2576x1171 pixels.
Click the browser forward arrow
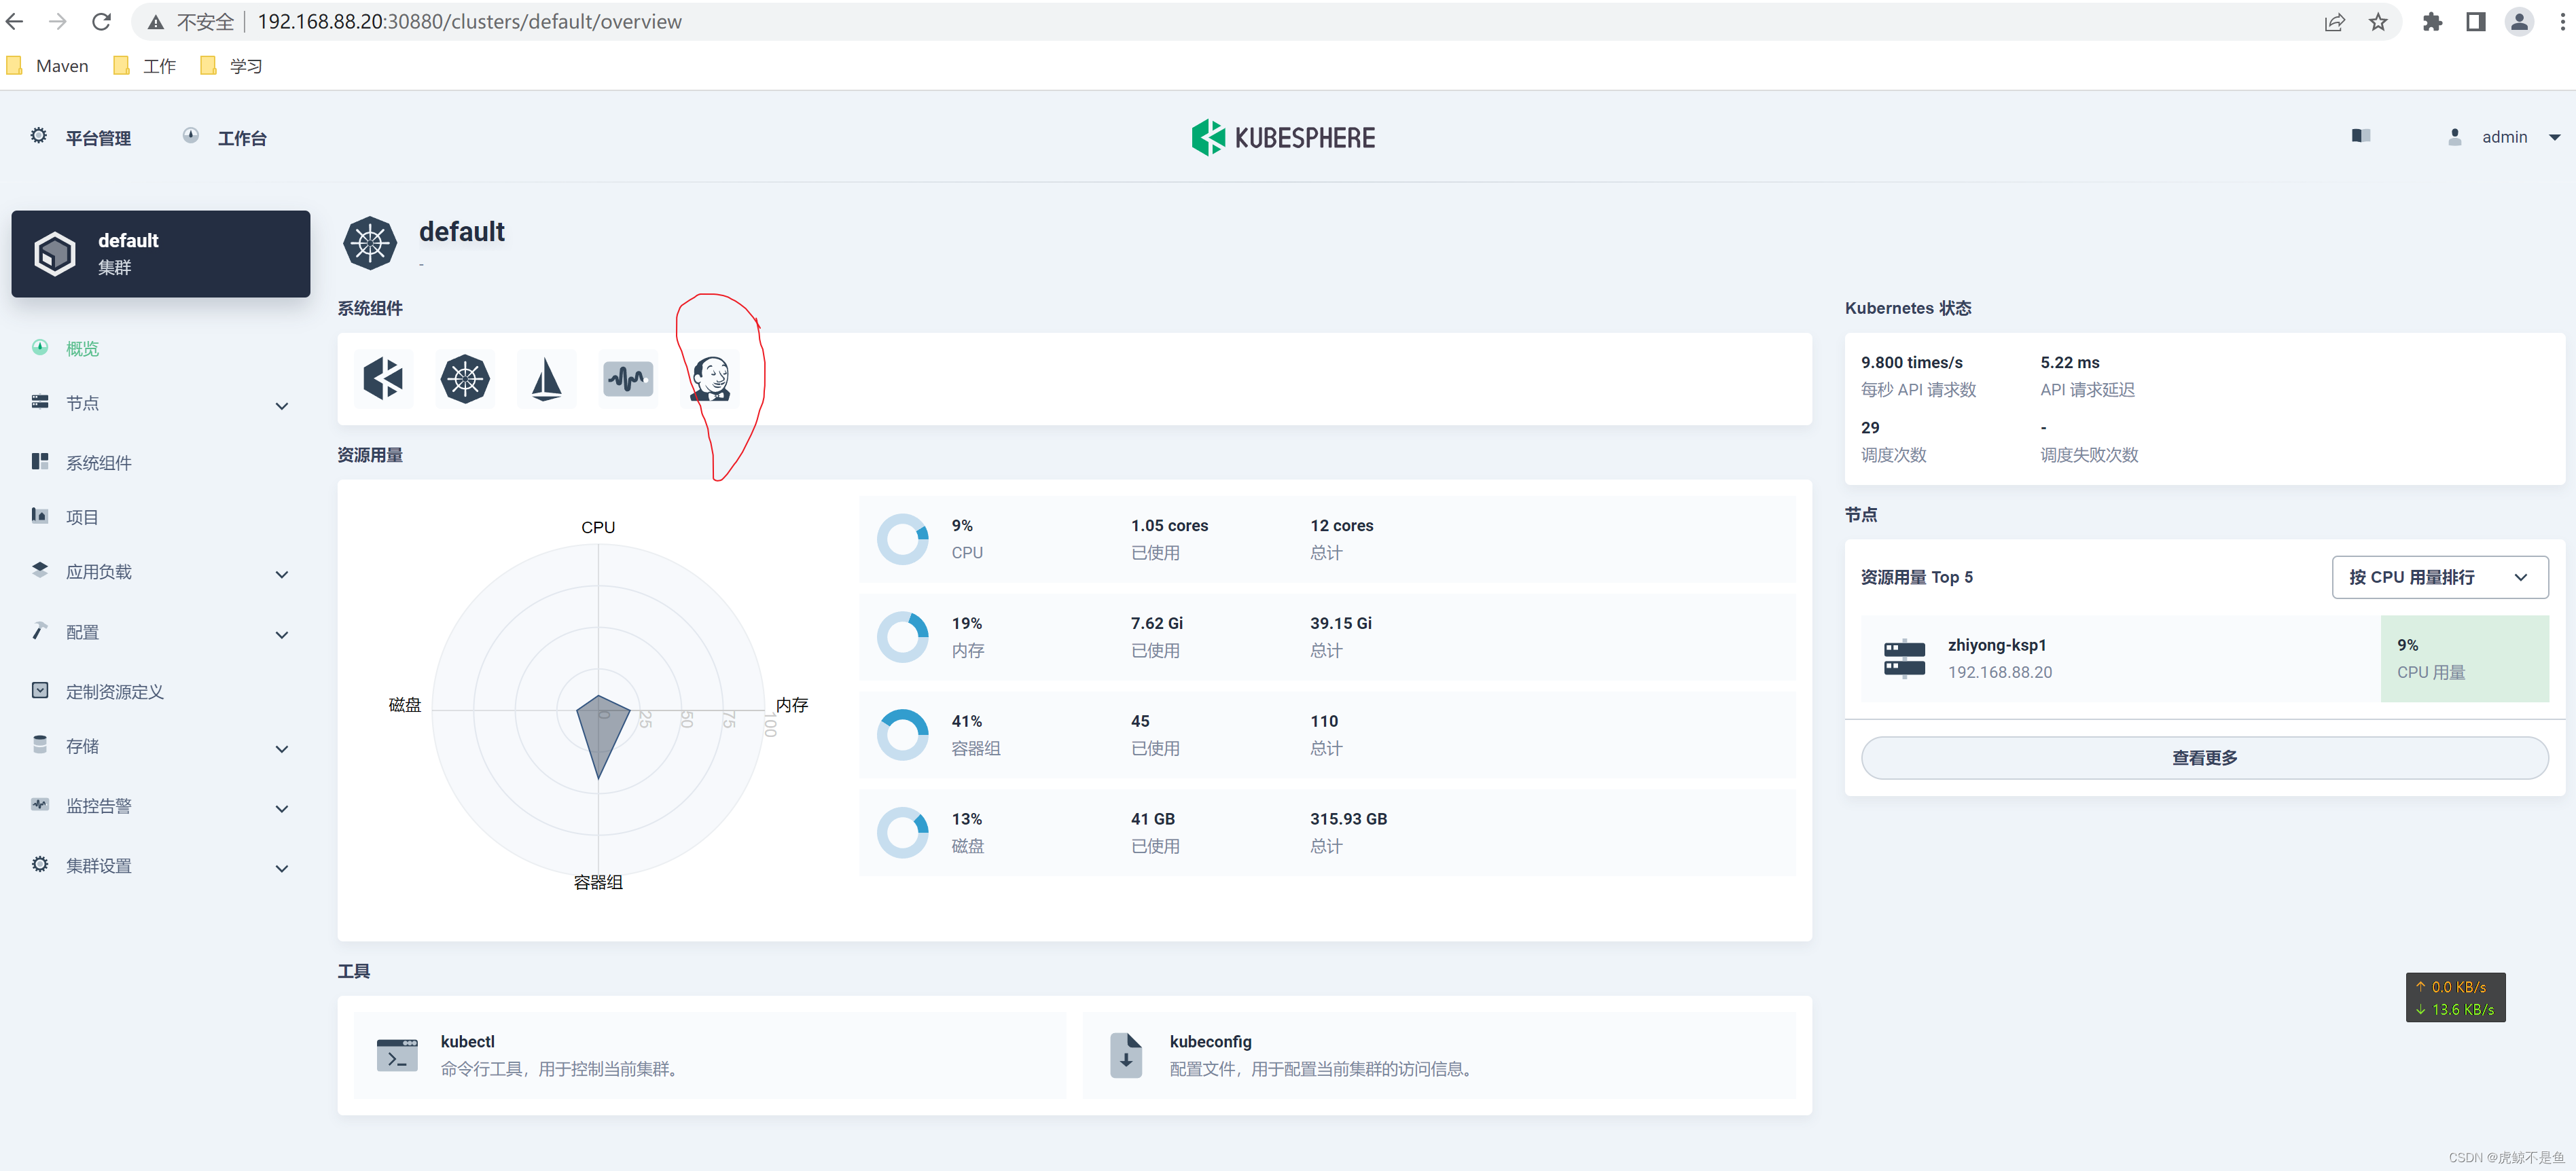58,21
